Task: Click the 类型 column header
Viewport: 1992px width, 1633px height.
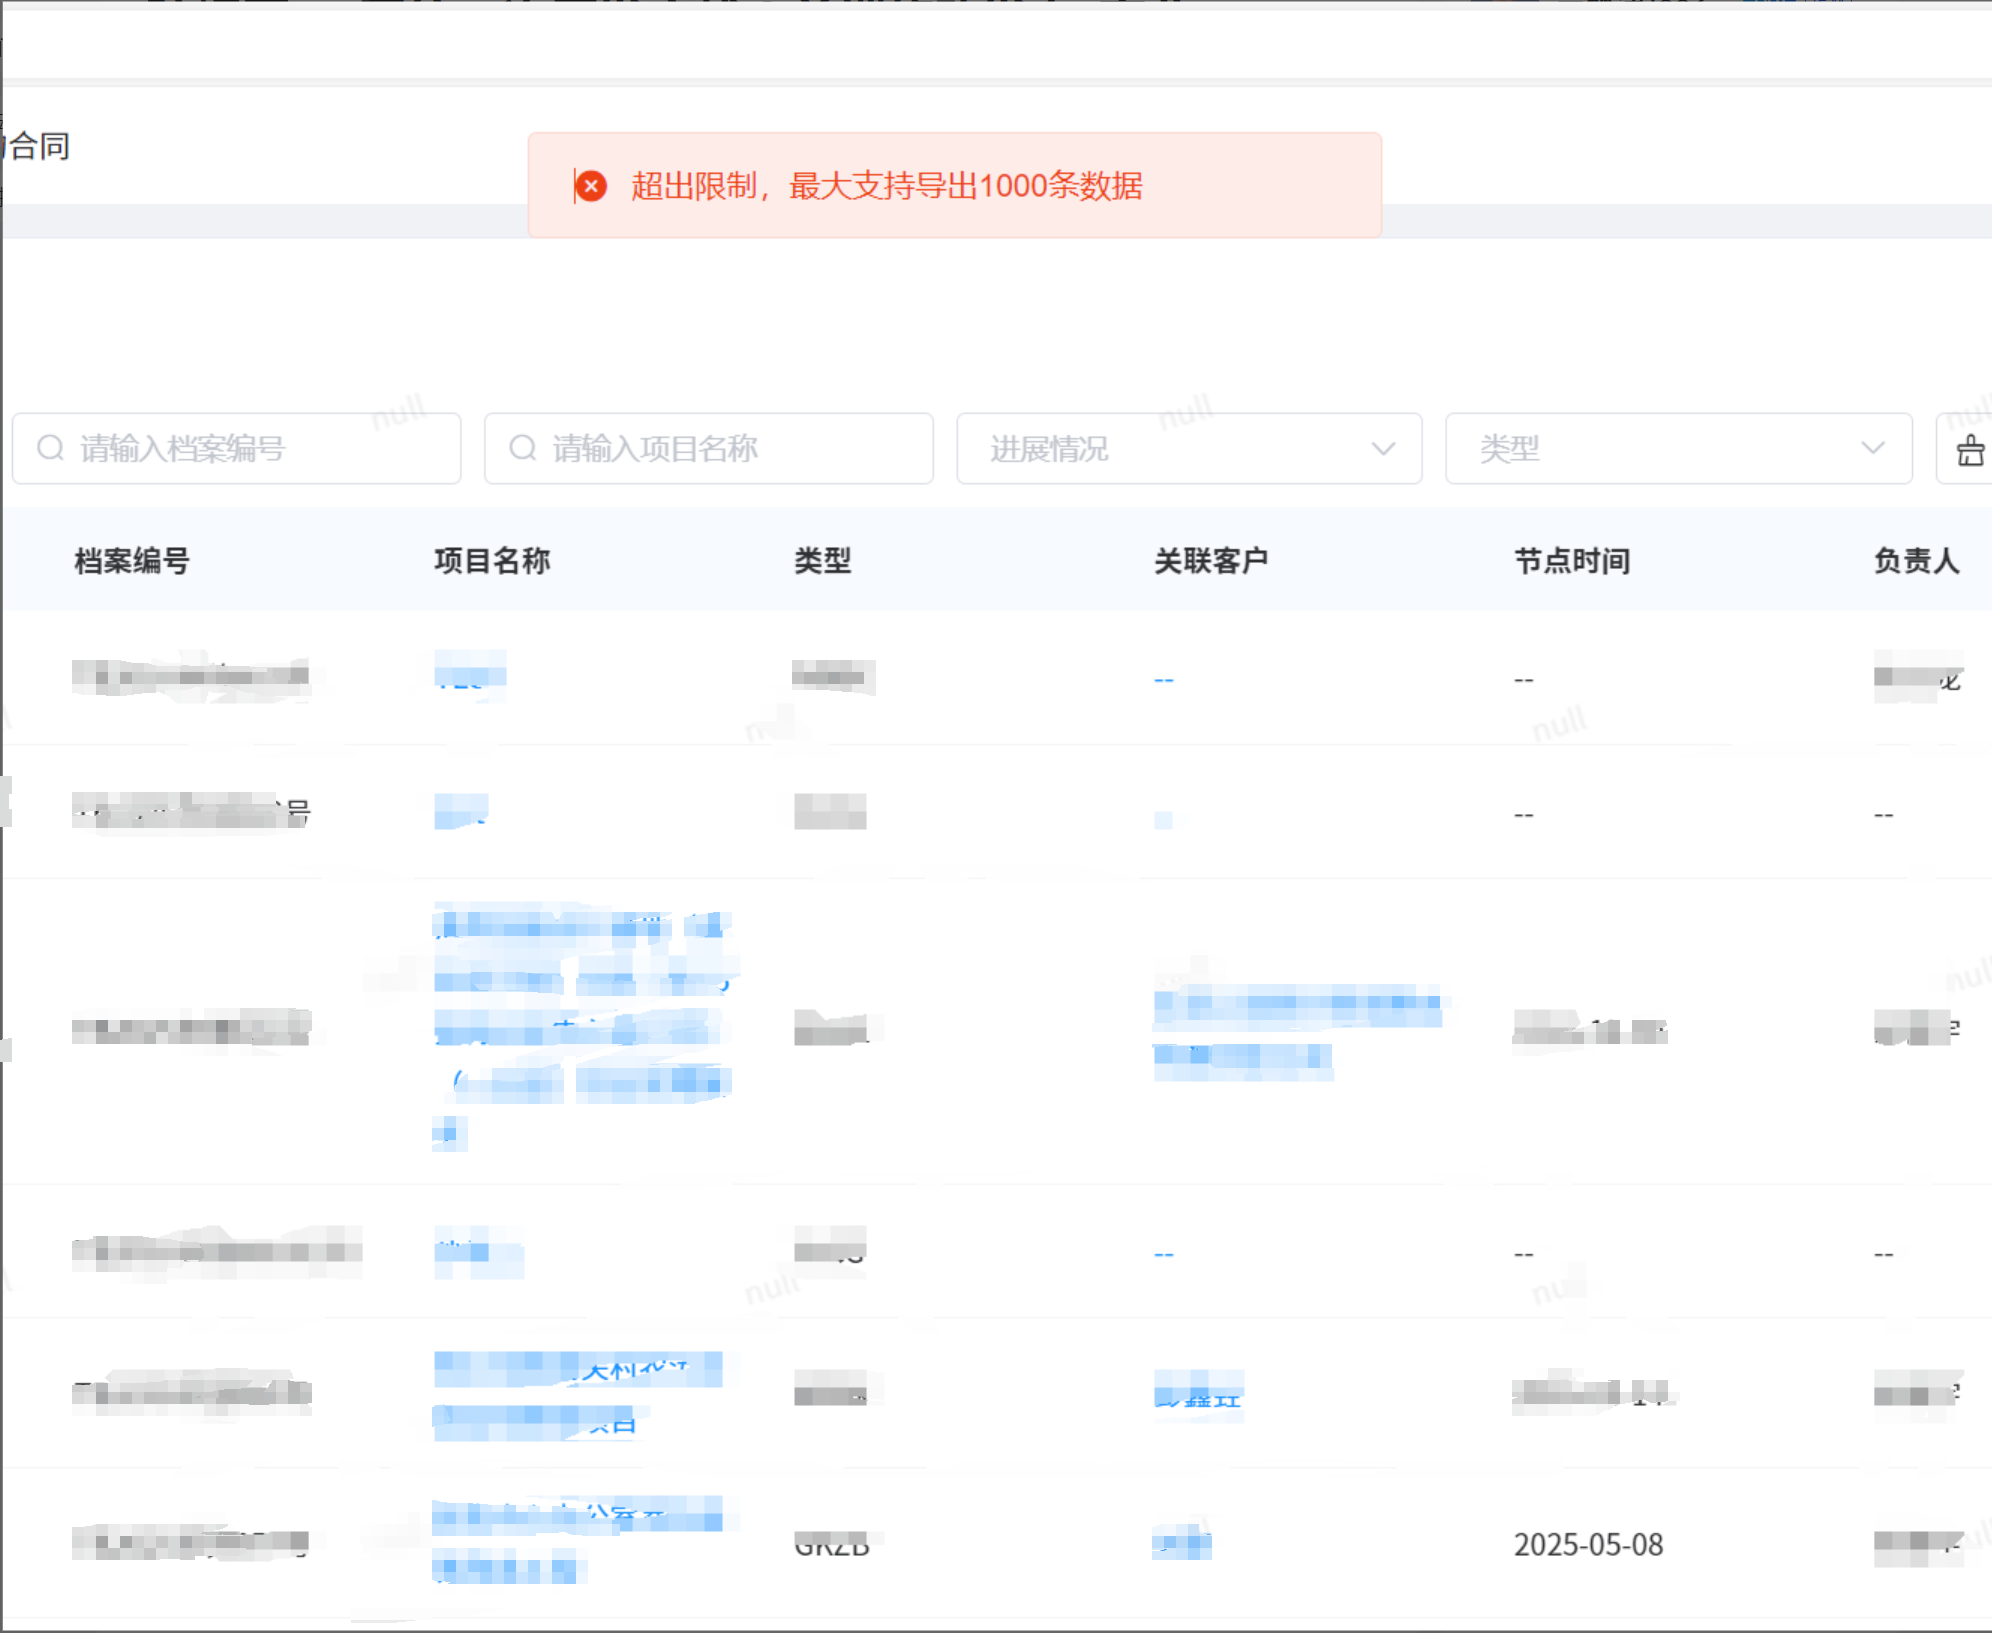Action: pos(823,561)
